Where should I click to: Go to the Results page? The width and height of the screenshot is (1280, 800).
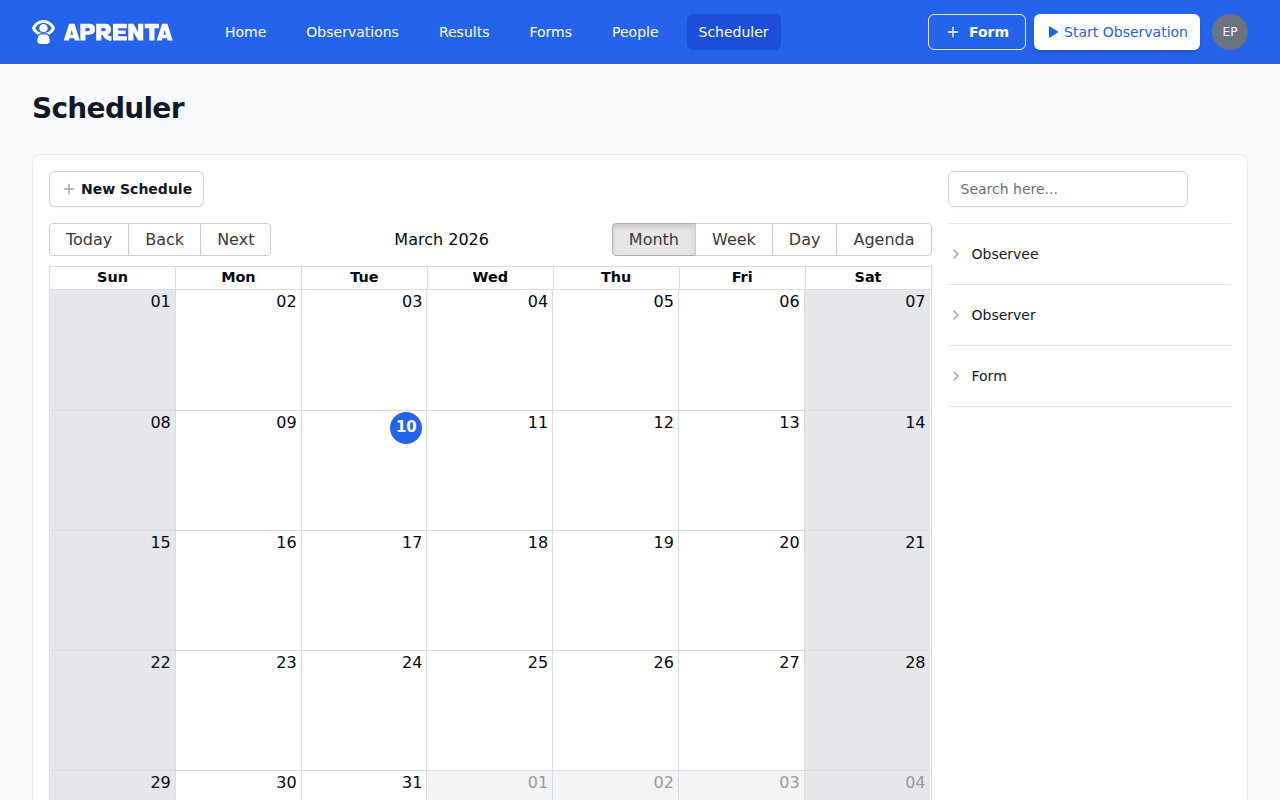point(464,31)
